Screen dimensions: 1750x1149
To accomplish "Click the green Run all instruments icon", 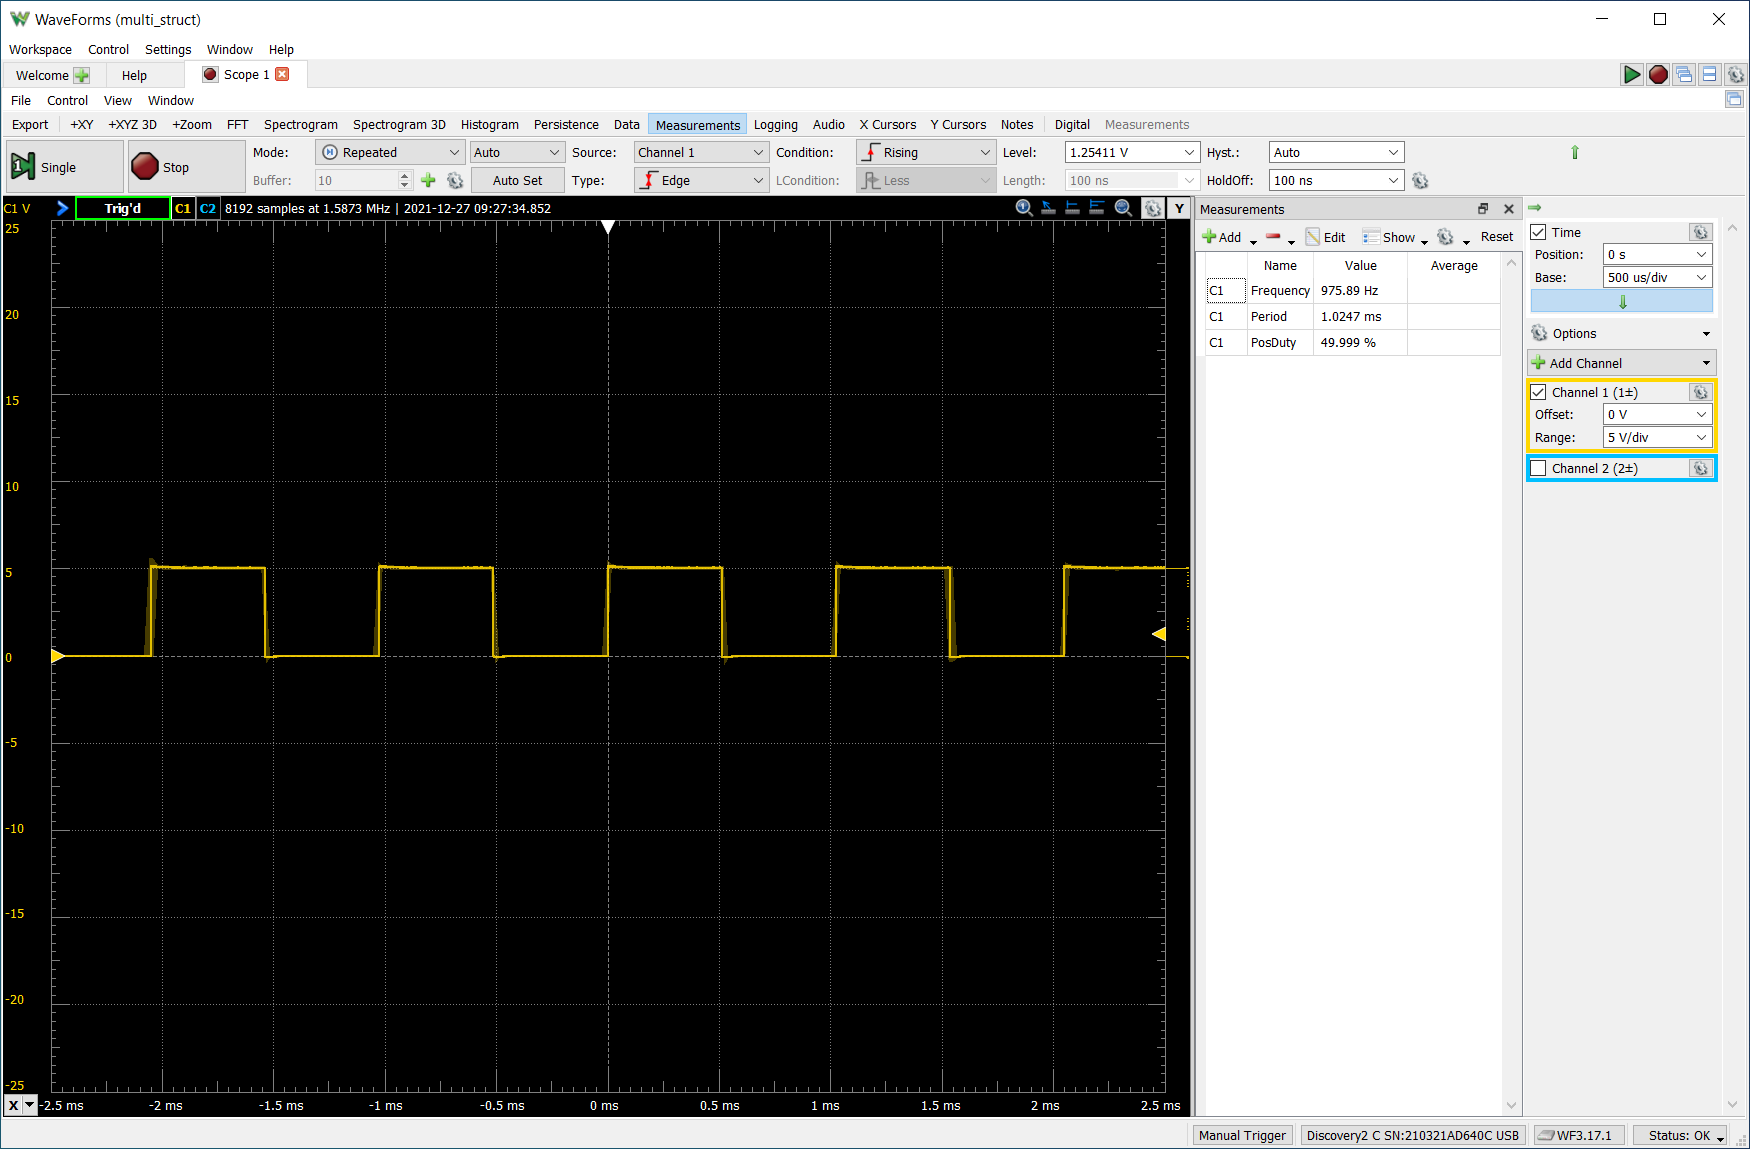I will coord(1631,75).
